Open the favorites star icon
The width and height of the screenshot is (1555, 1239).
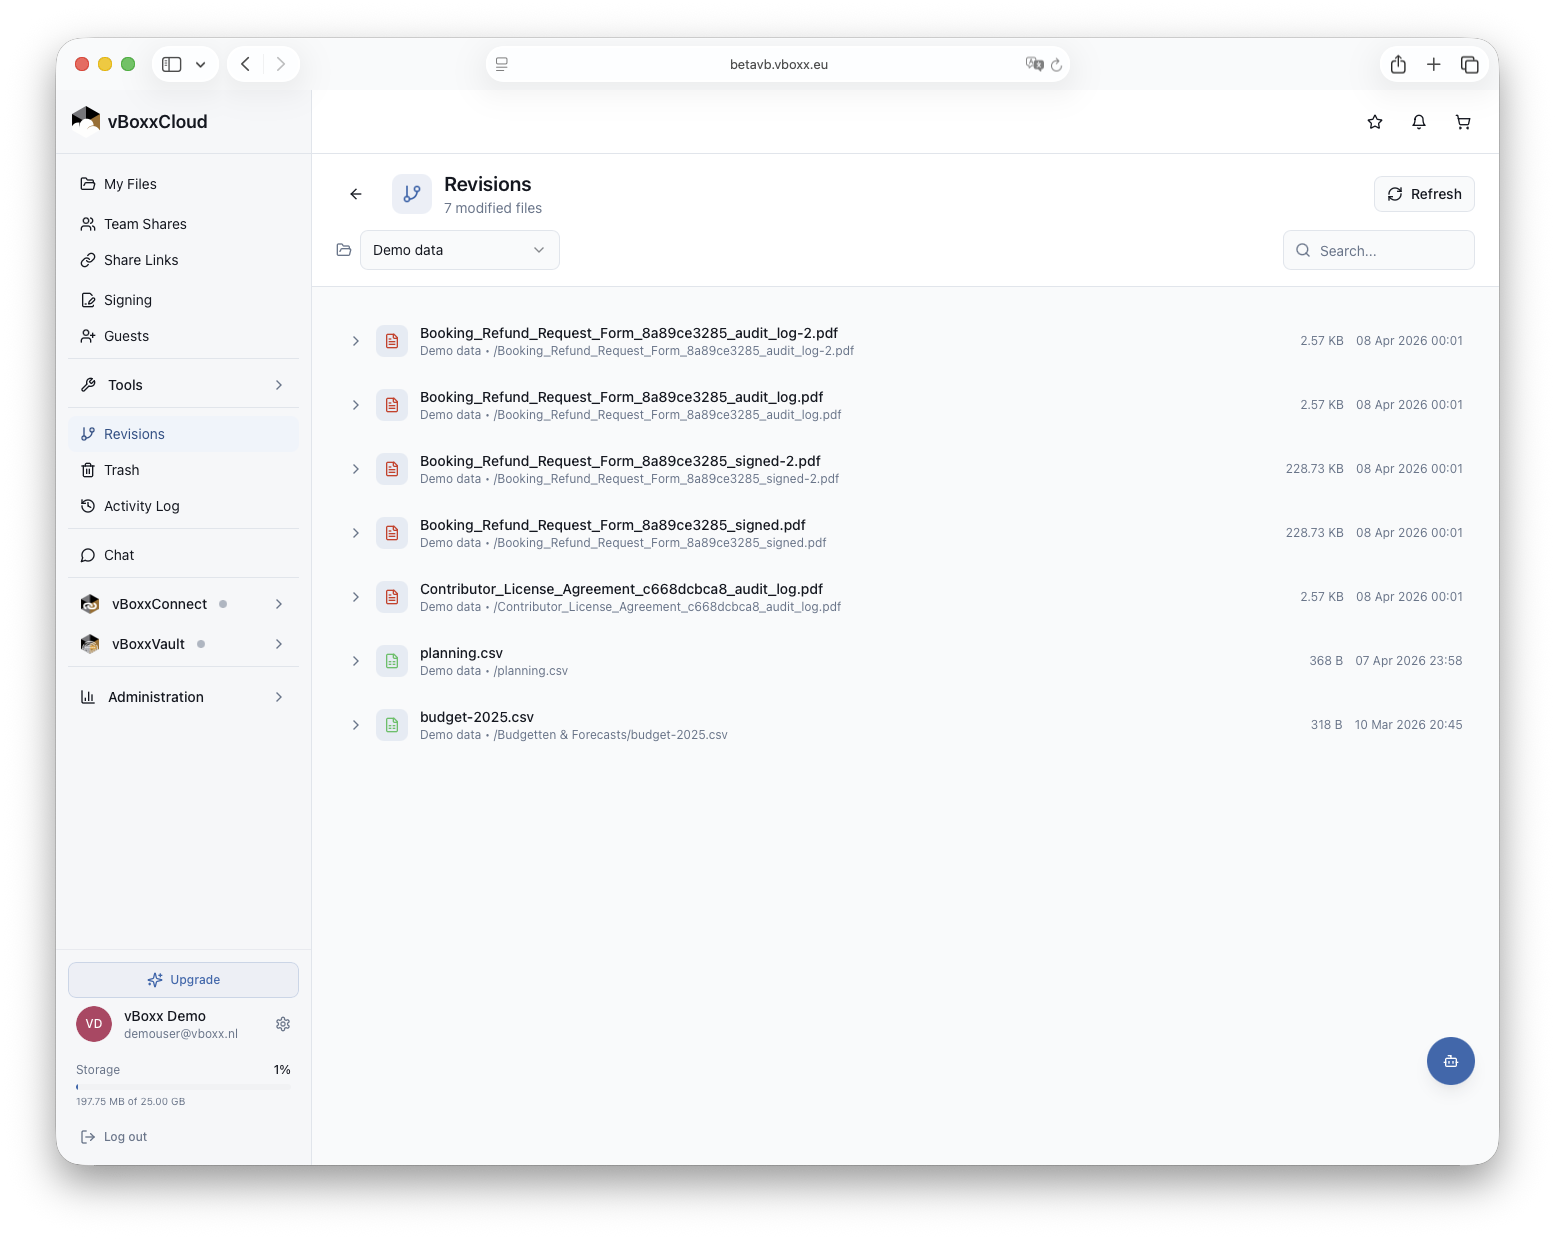(x=1375, y=122)
